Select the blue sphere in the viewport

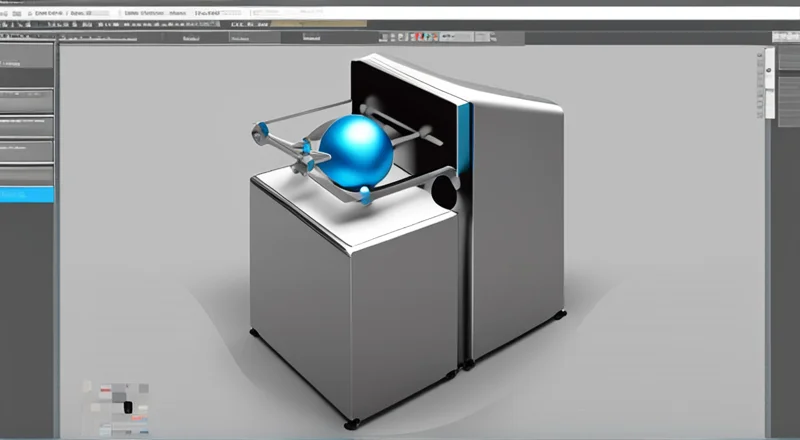[358, 150]
